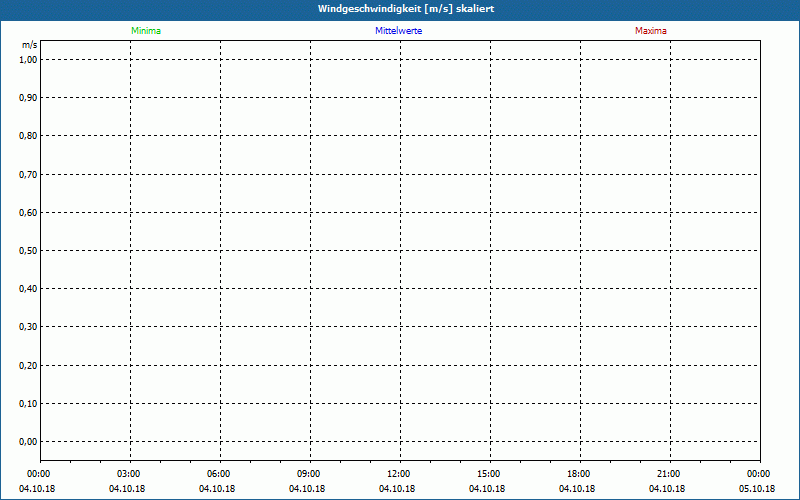Jump to the 12:00 time marker

pos(399,474)
